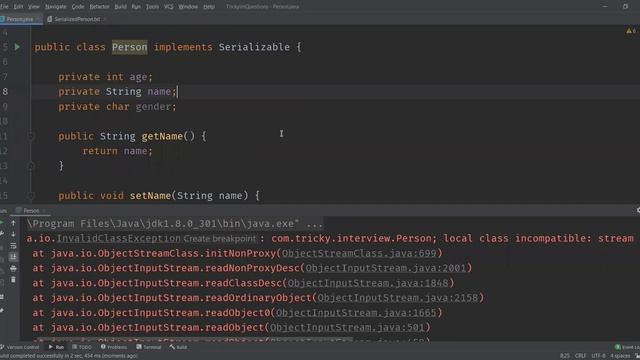This screenshot has height=360, width=640.
Task: Open the Build menu
Action: pos(120,7)
